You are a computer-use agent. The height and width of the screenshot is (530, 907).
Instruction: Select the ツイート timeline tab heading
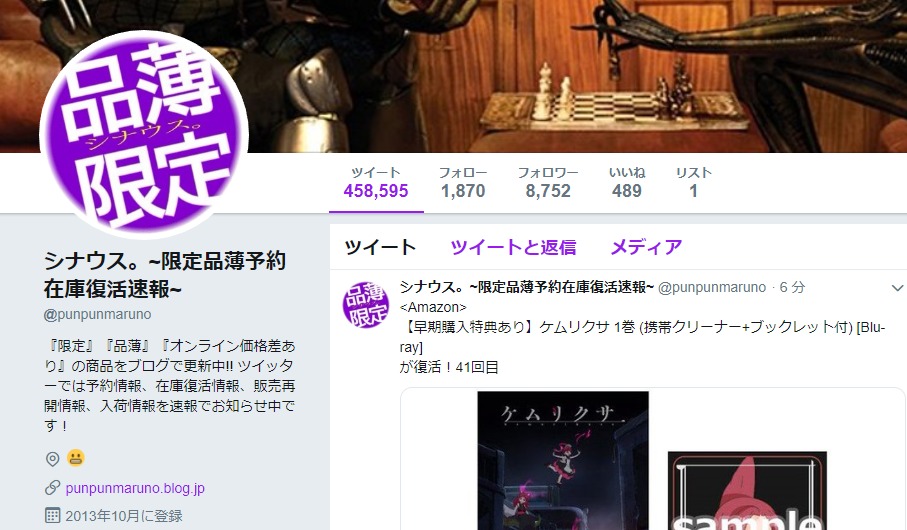pos(380,247)
